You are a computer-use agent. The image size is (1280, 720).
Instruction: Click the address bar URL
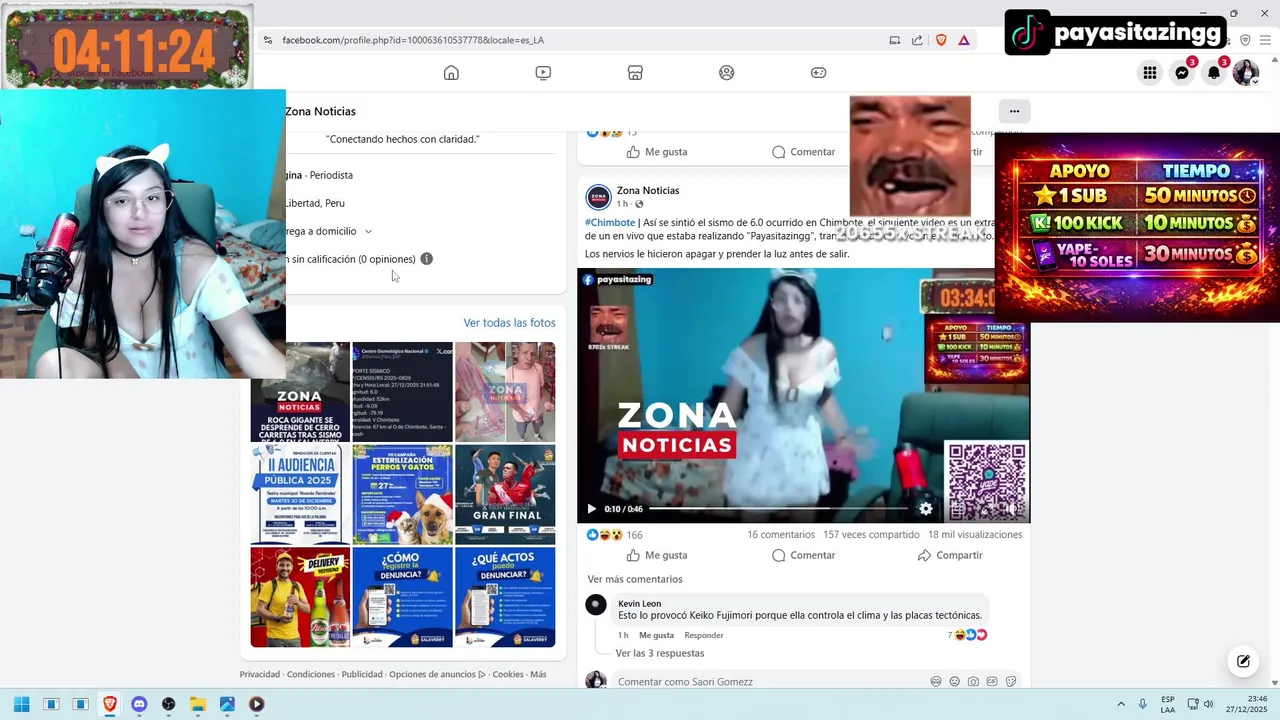tap(413, 40)
